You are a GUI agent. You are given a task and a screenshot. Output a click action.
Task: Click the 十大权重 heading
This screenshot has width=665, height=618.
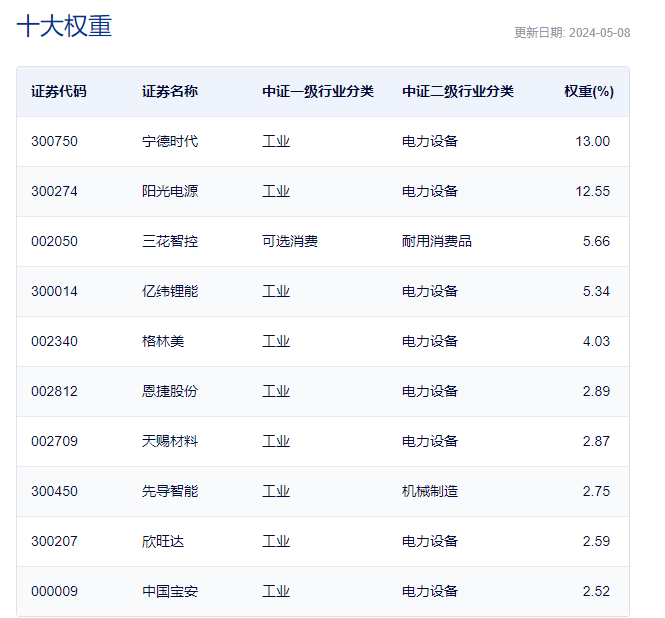coord(64,26)
